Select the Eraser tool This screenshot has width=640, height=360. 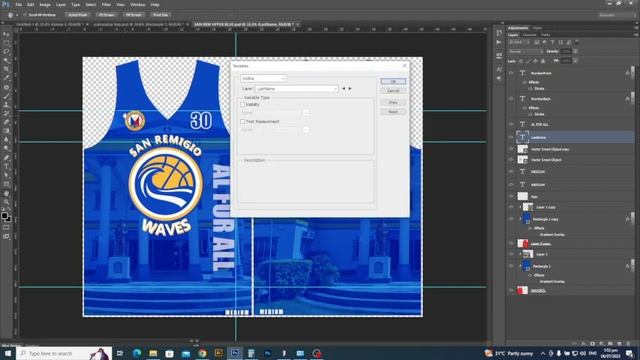(x=6, y=122)
